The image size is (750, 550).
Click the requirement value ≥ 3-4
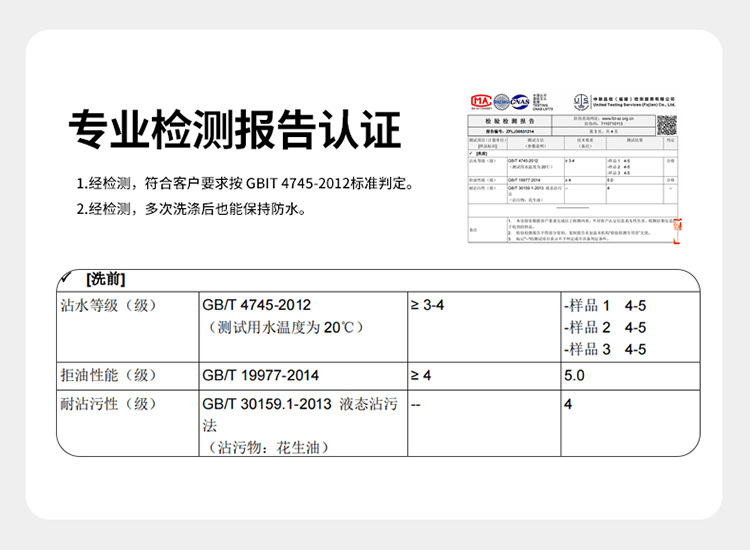pos(428,305)
